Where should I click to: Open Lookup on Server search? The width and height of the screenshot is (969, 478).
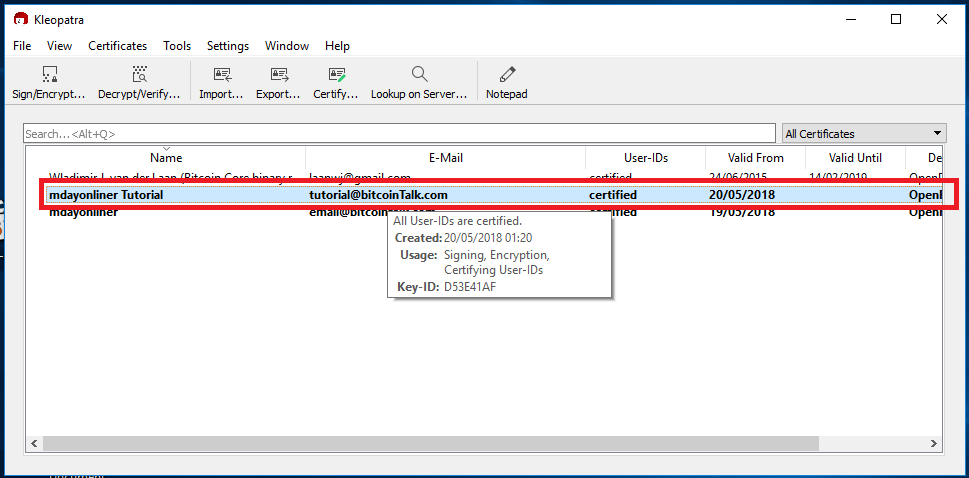pyautogui.click(x=419, y=83)
